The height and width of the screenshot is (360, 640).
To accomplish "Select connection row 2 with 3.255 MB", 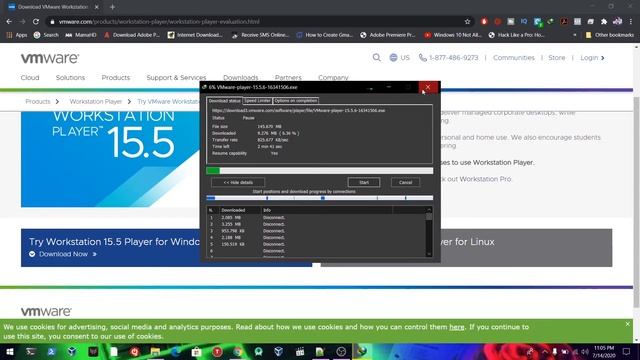I will point(317,224).
